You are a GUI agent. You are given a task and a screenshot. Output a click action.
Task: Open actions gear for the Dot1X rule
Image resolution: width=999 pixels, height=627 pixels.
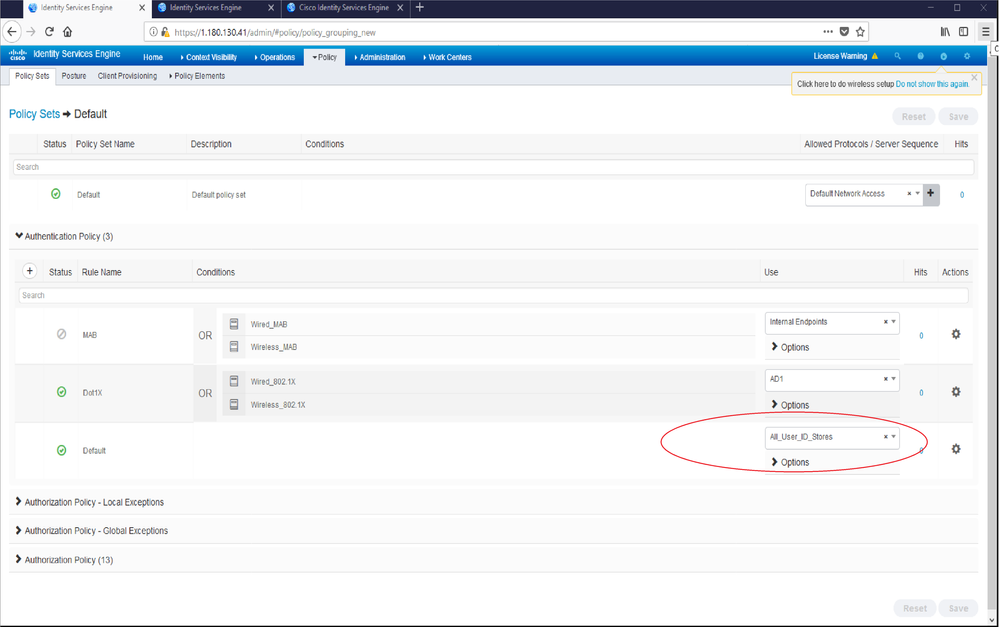[x=956, y=391]
